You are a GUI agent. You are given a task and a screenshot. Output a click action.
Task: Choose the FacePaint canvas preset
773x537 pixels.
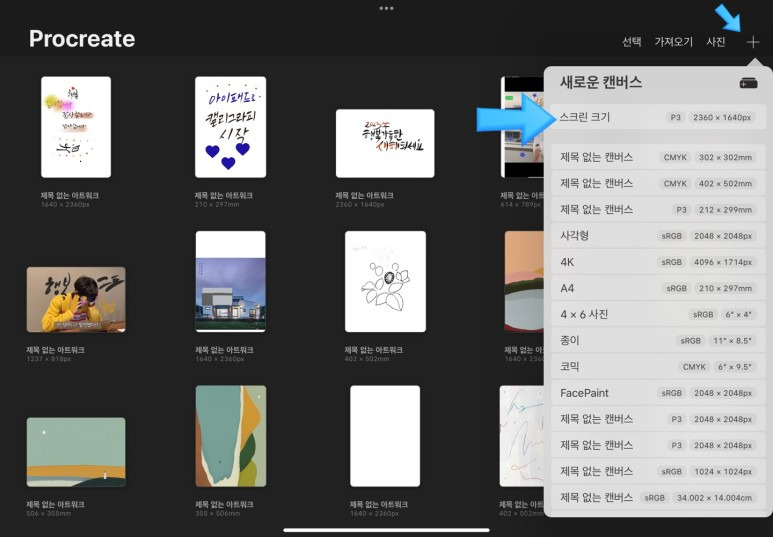(x=658, y=393)
